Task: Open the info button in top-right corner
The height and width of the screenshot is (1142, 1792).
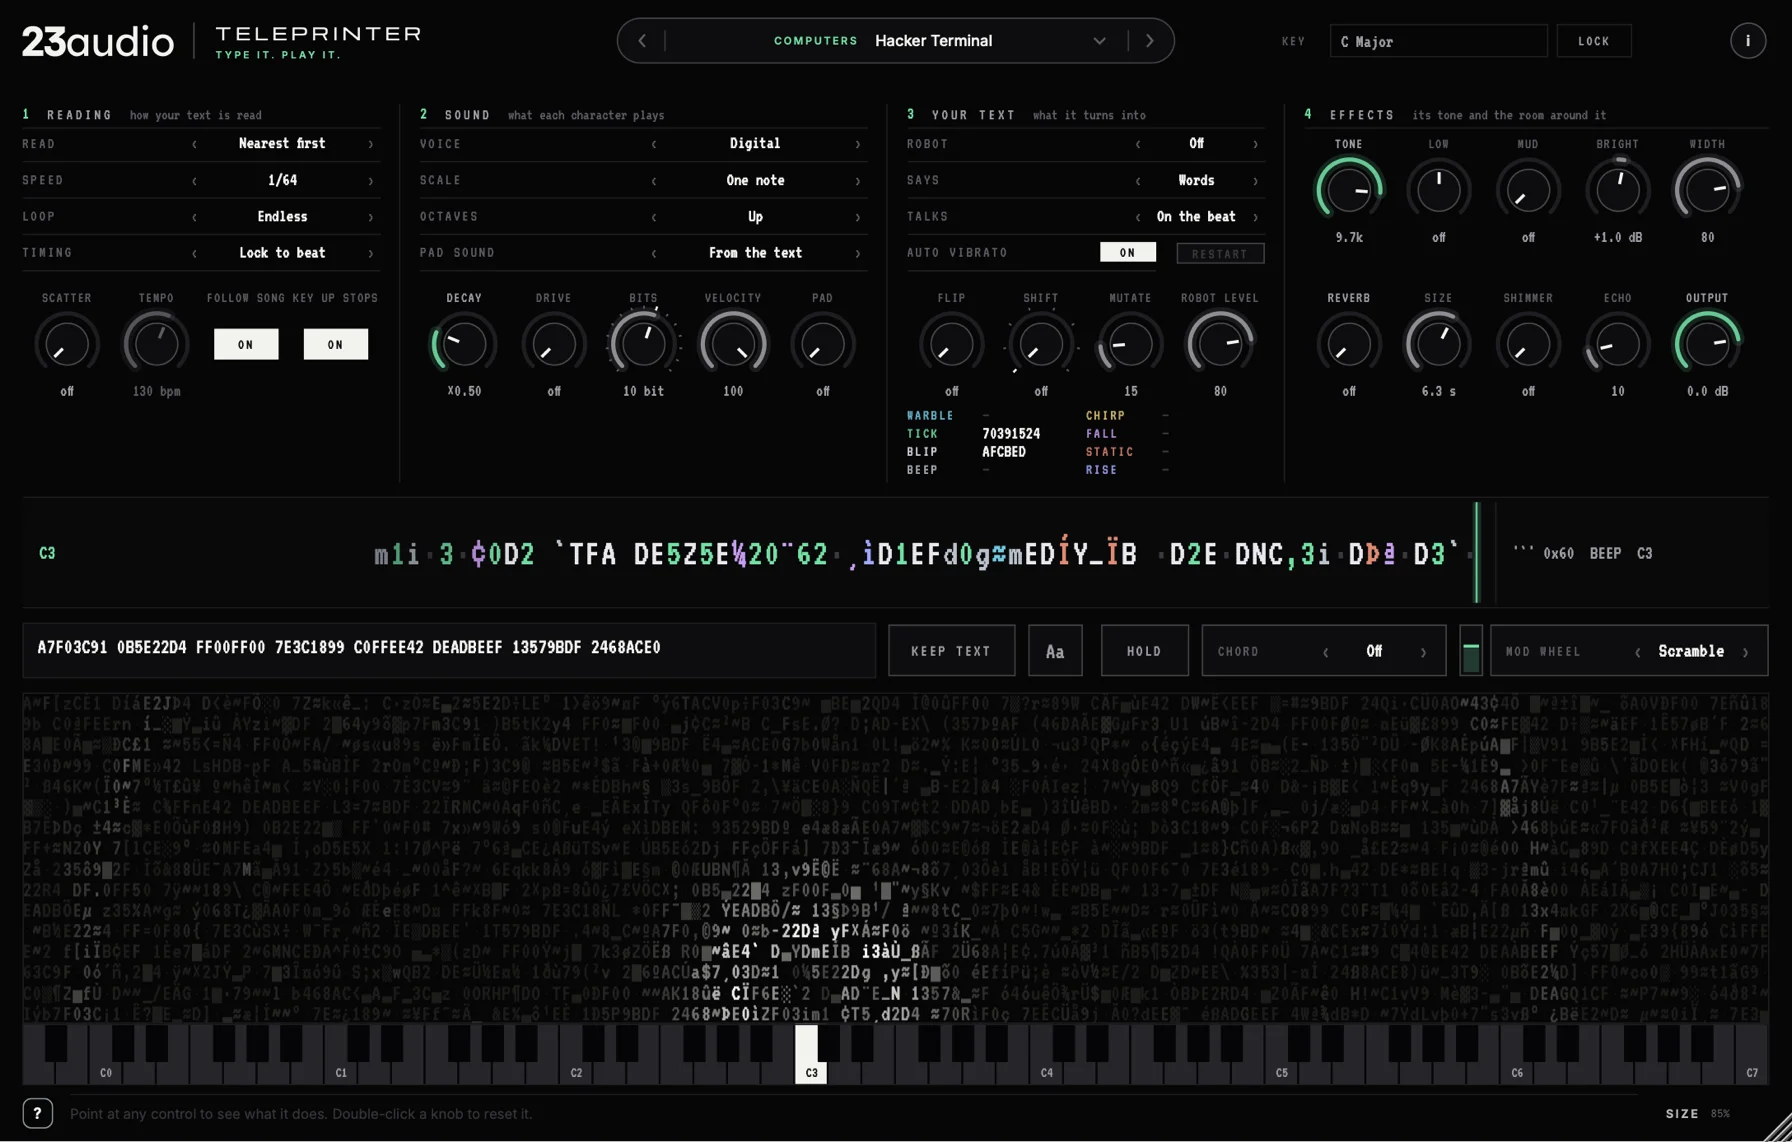Action: point(1747,41)
